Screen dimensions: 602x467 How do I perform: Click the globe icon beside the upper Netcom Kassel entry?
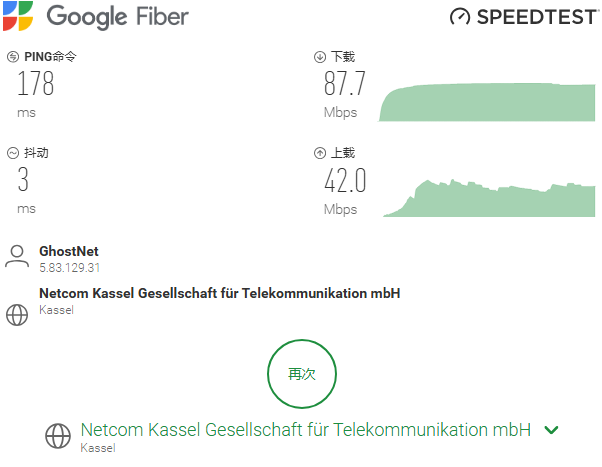(17, 314)
